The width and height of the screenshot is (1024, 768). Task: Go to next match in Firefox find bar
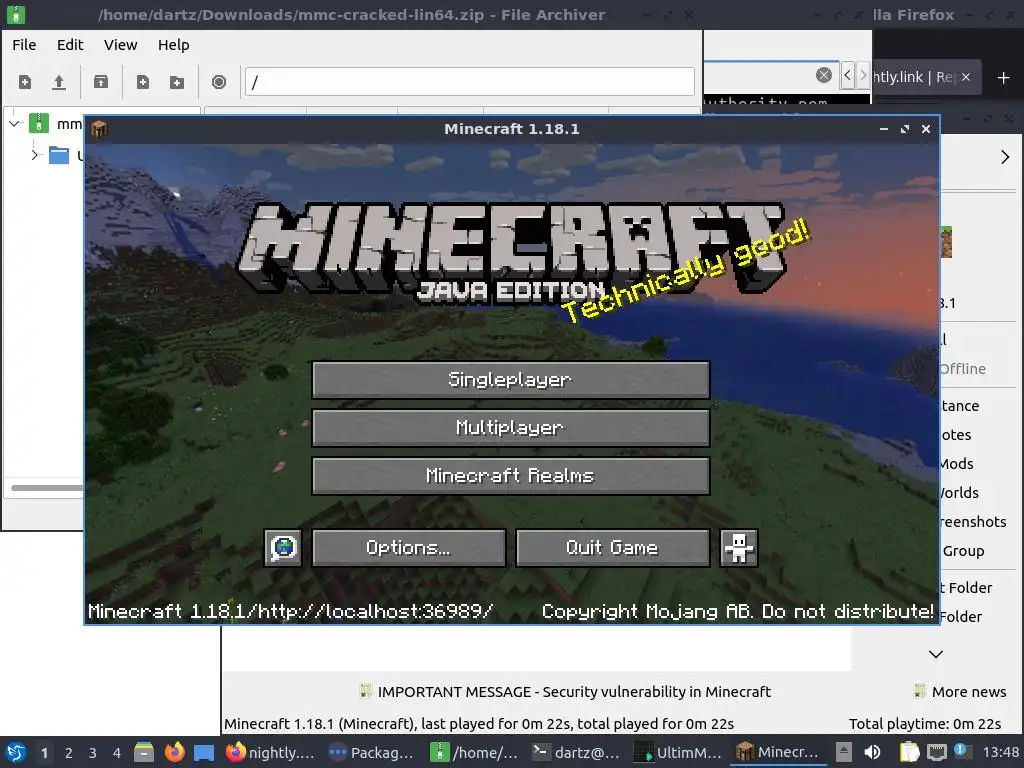(x=863, y=75)
